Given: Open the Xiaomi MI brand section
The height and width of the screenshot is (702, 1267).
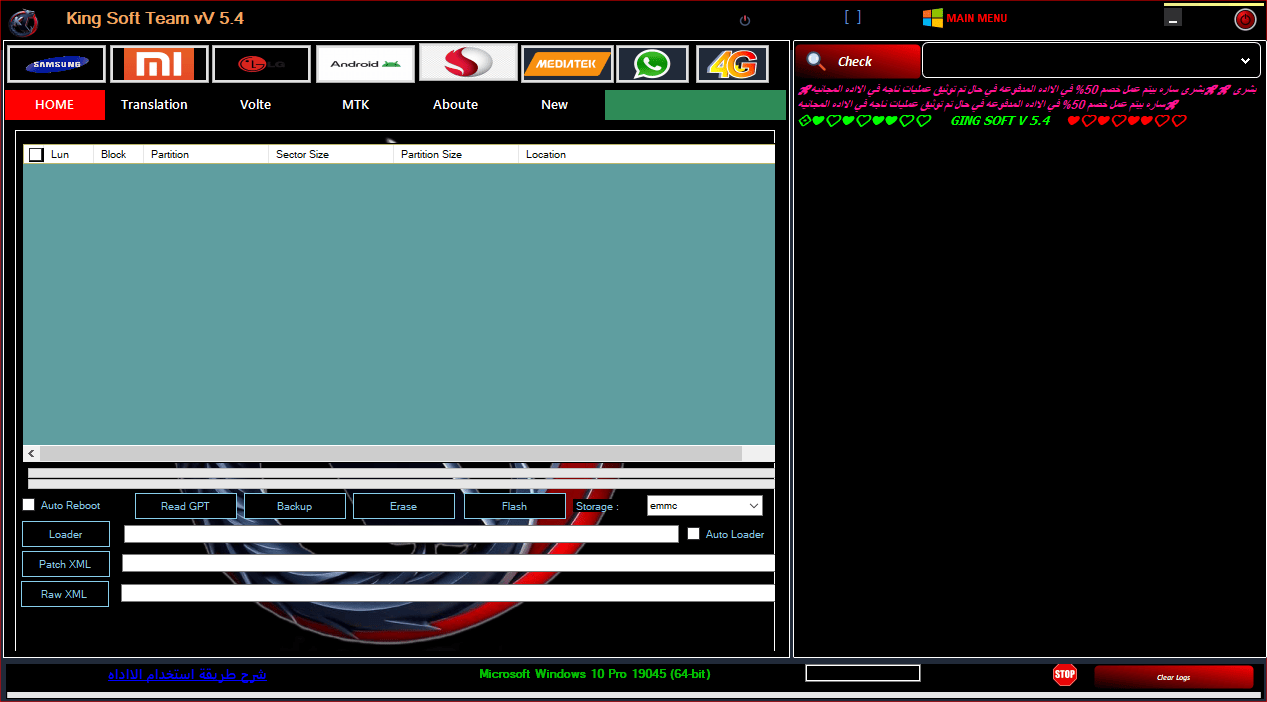Looking at the screenshot, I should click(159, 64).
